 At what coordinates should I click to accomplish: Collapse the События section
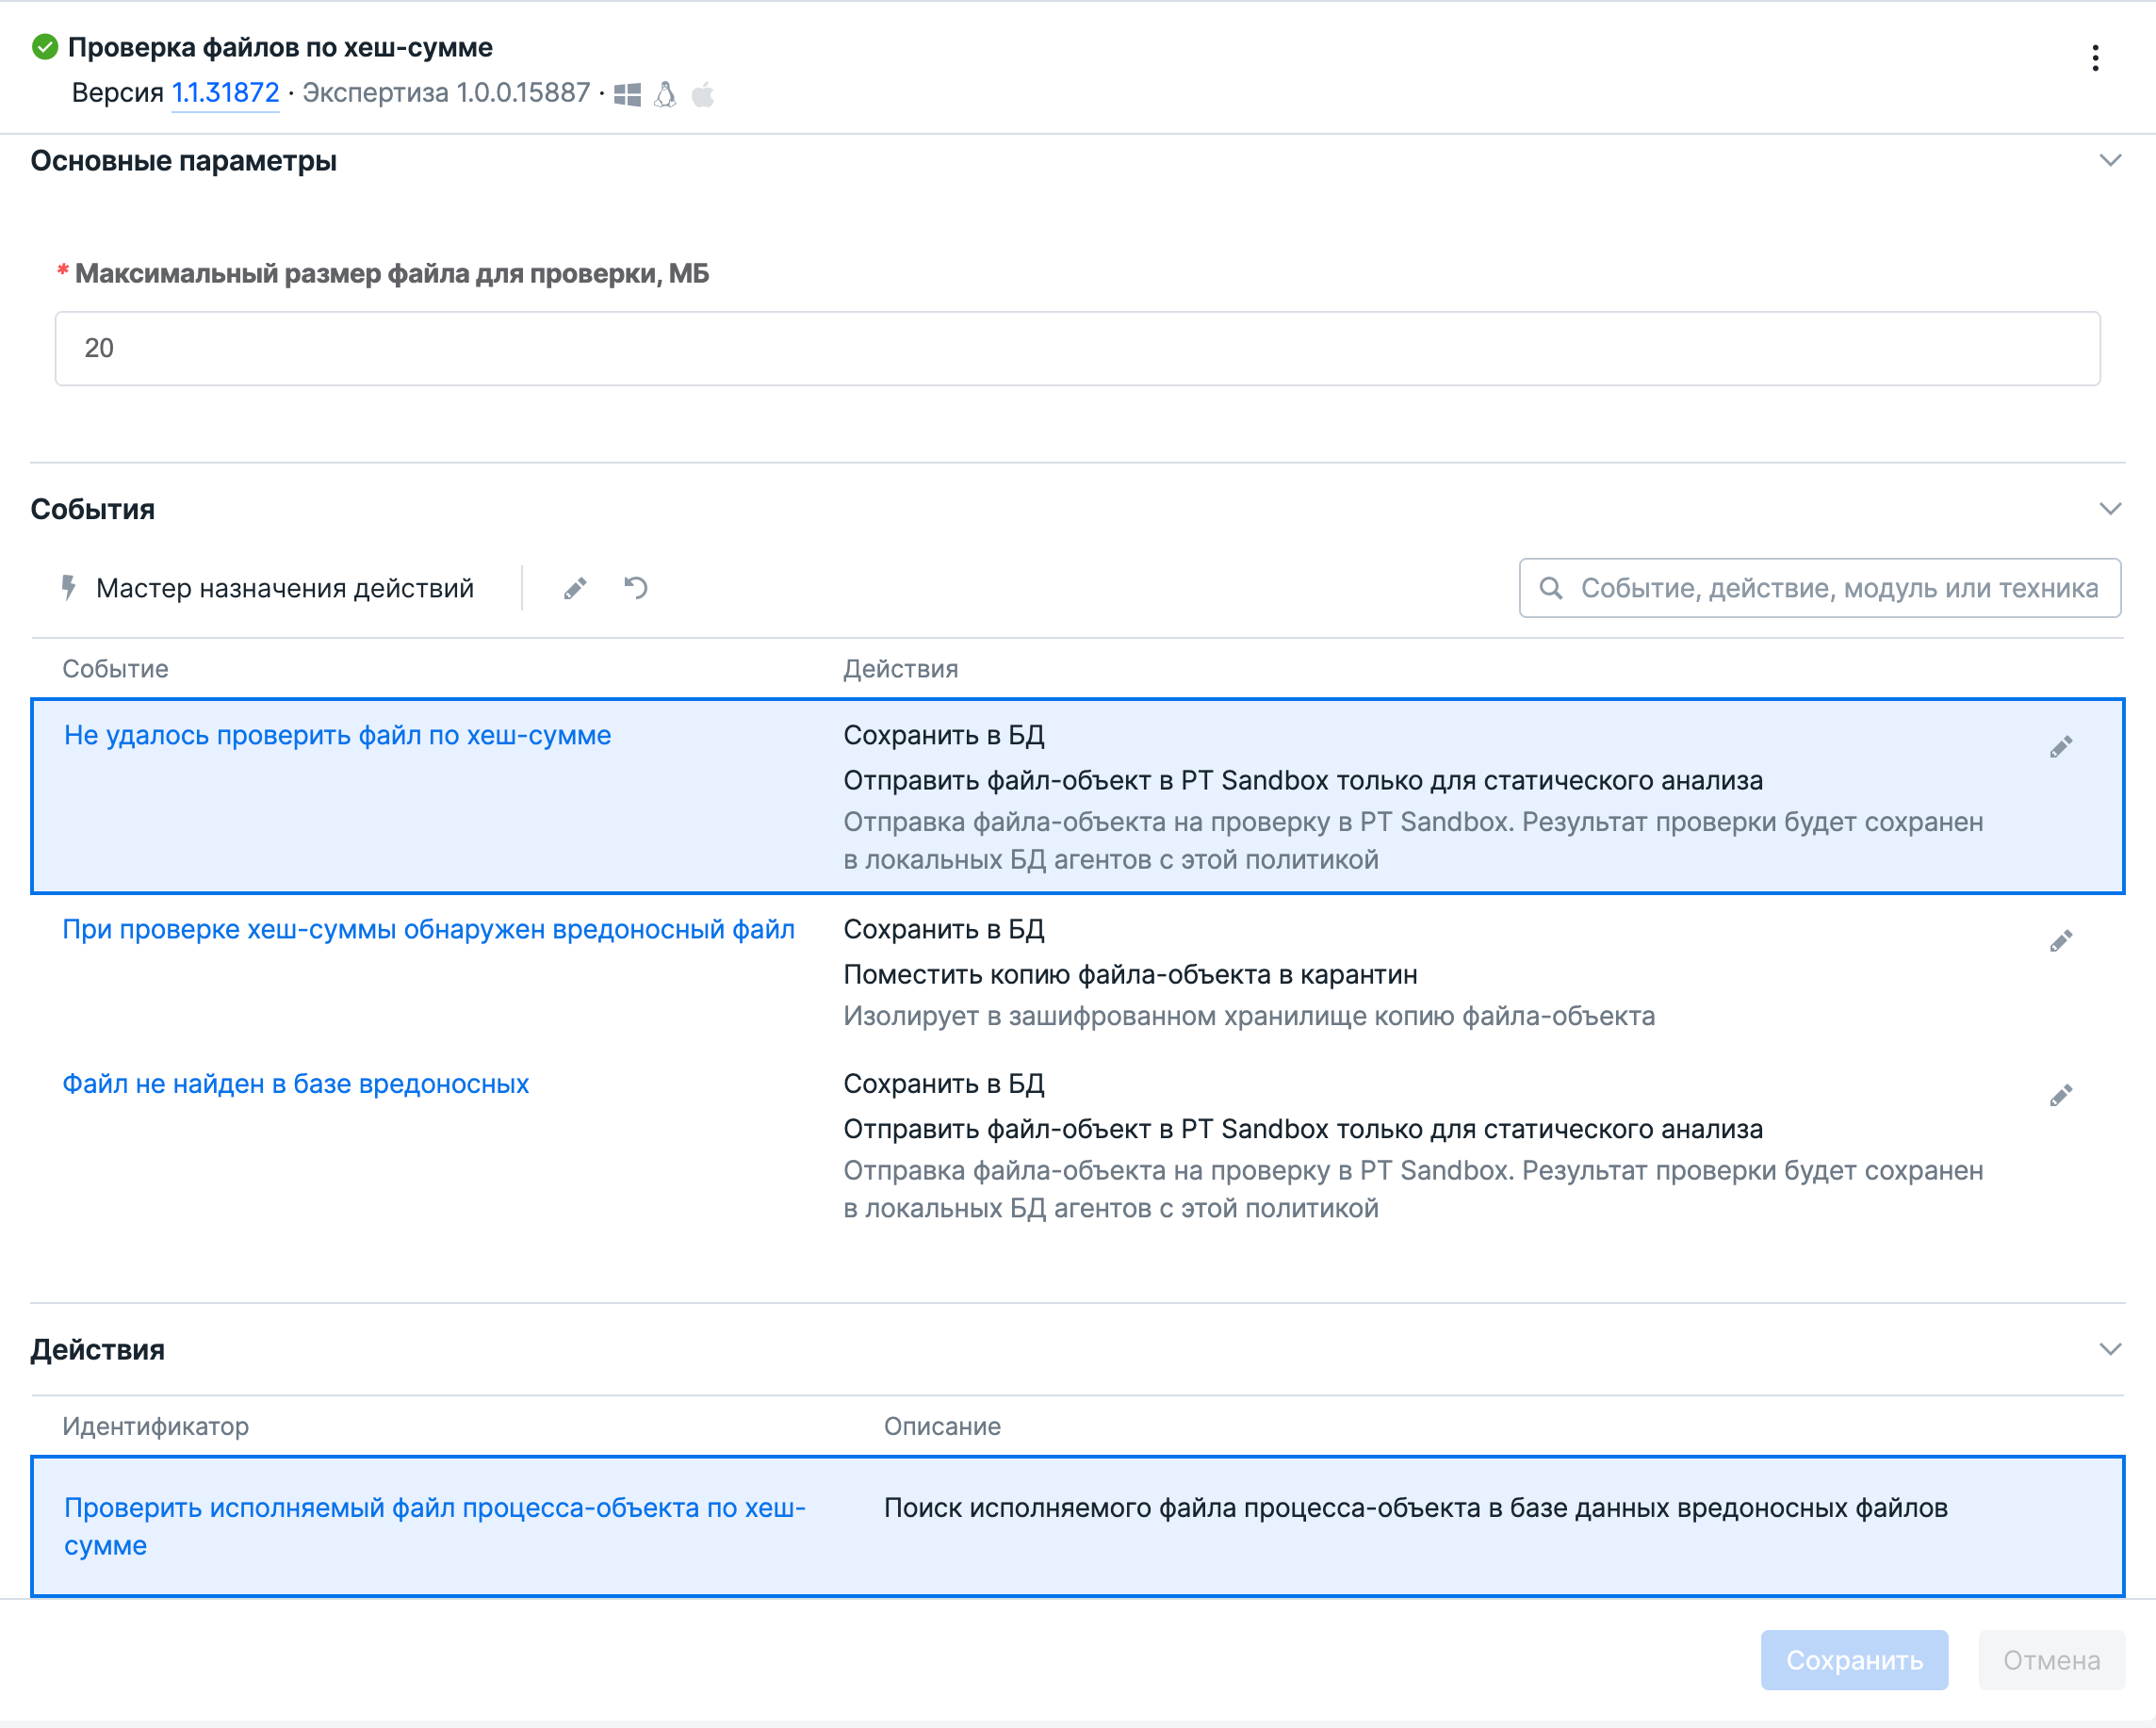[x=2110, y=509]
